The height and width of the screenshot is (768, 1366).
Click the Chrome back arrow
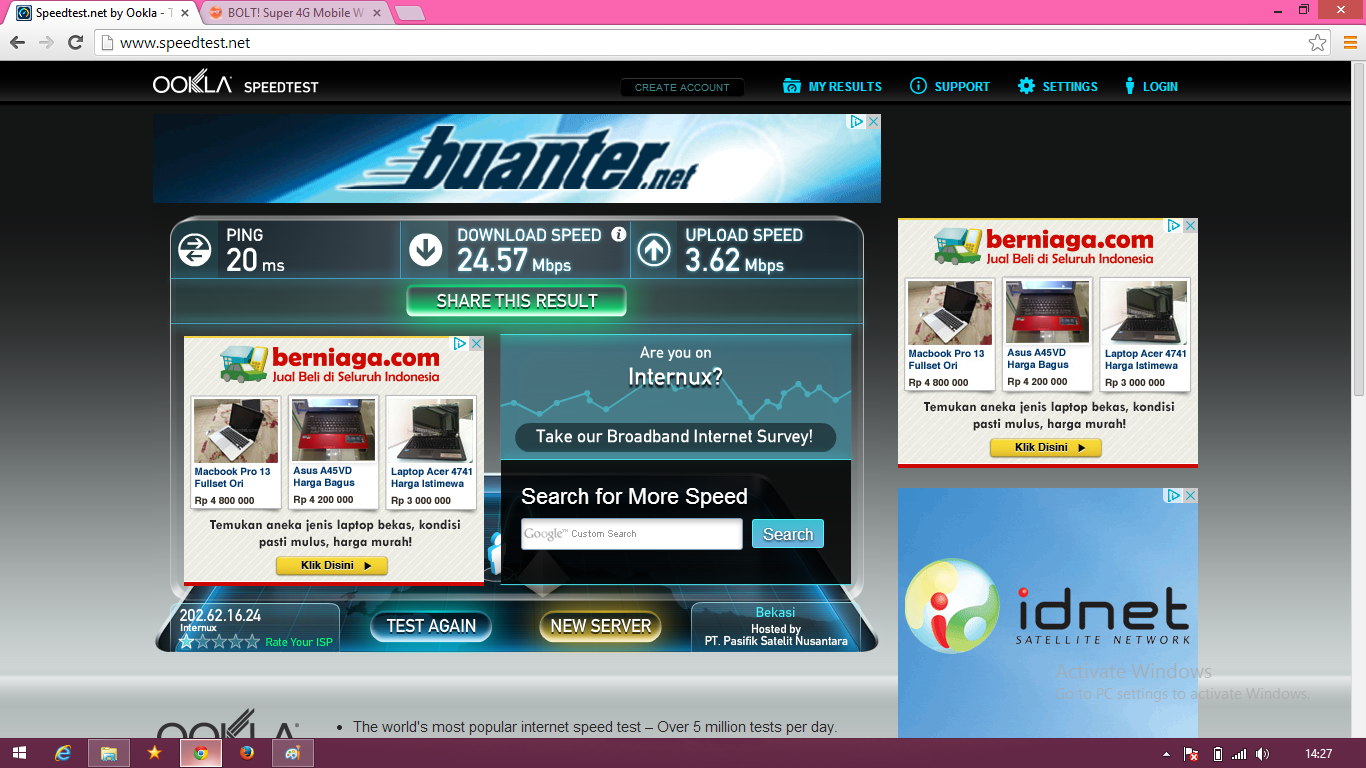[17, 43]
